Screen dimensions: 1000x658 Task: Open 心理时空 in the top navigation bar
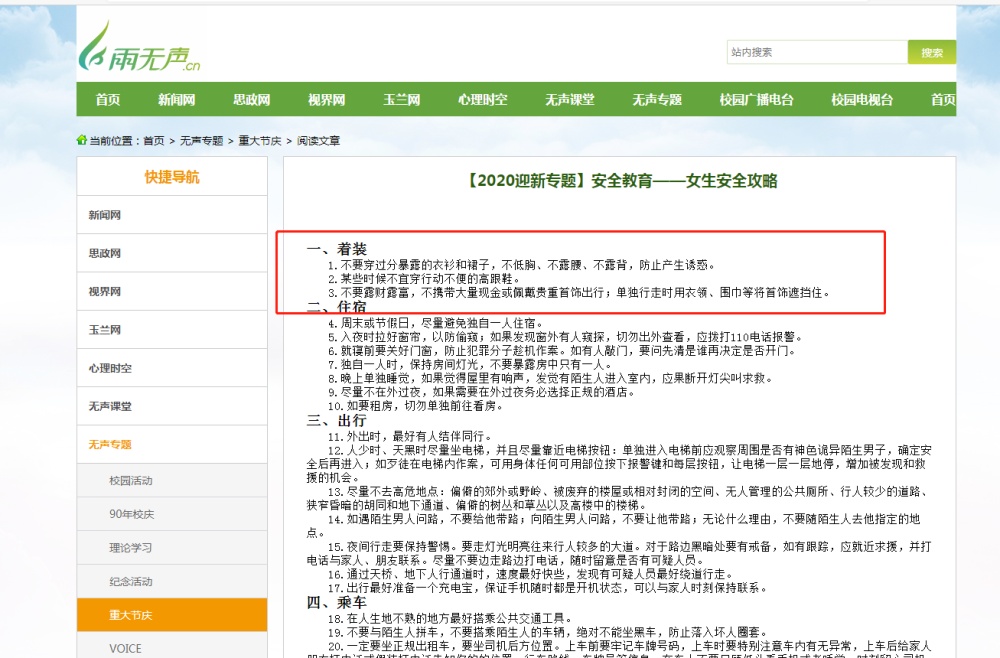[482, 100]
